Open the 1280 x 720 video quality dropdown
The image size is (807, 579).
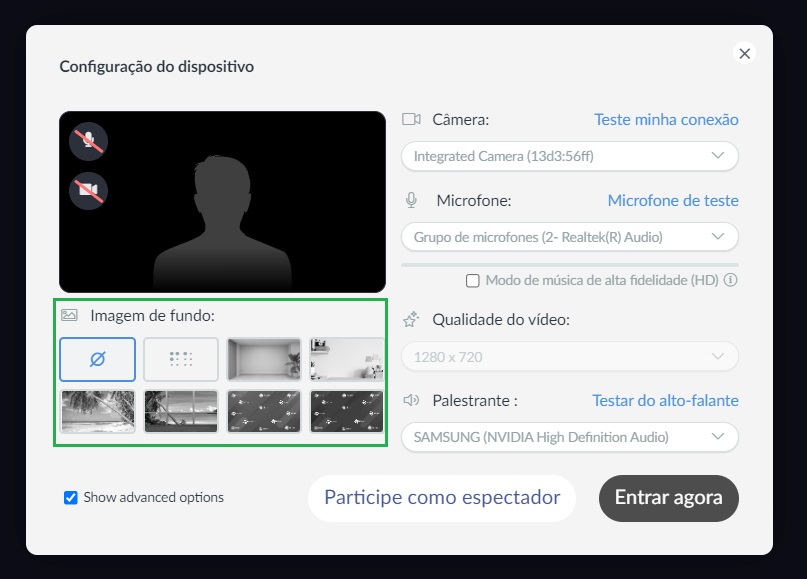coord(570,357)
